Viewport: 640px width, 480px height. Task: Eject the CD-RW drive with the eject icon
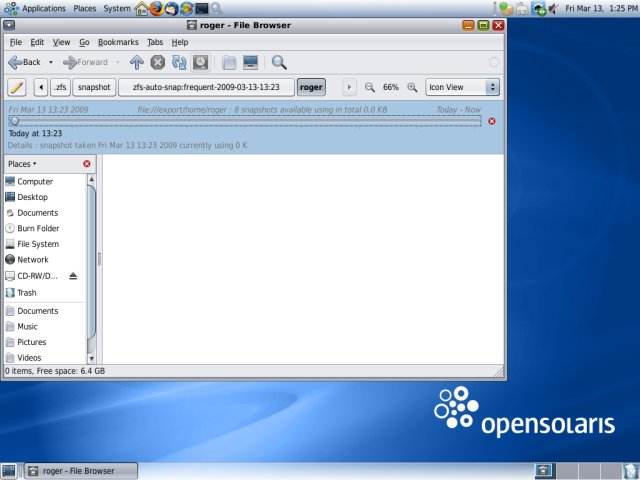(73, 276)
